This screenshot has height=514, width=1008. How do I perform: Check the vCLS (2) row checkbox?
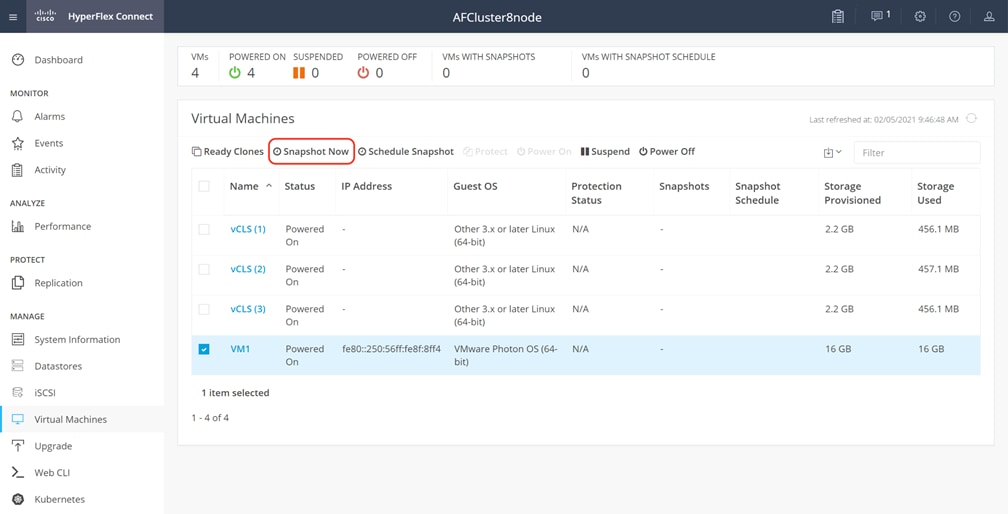coord(204,269)
